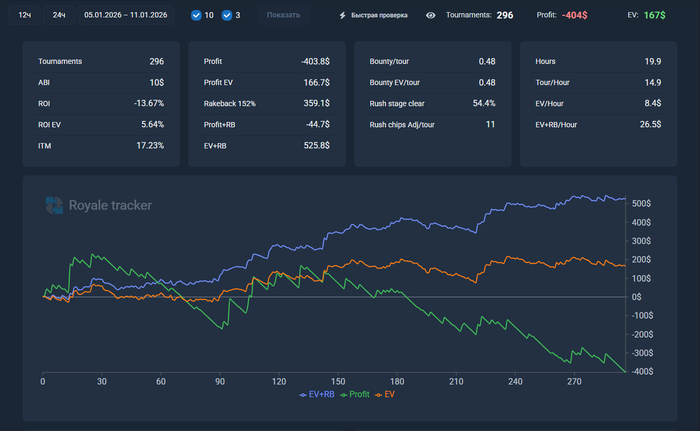Screen dimensions: 700x431
Task: Select the 12ч time range button
Action: 25,15
